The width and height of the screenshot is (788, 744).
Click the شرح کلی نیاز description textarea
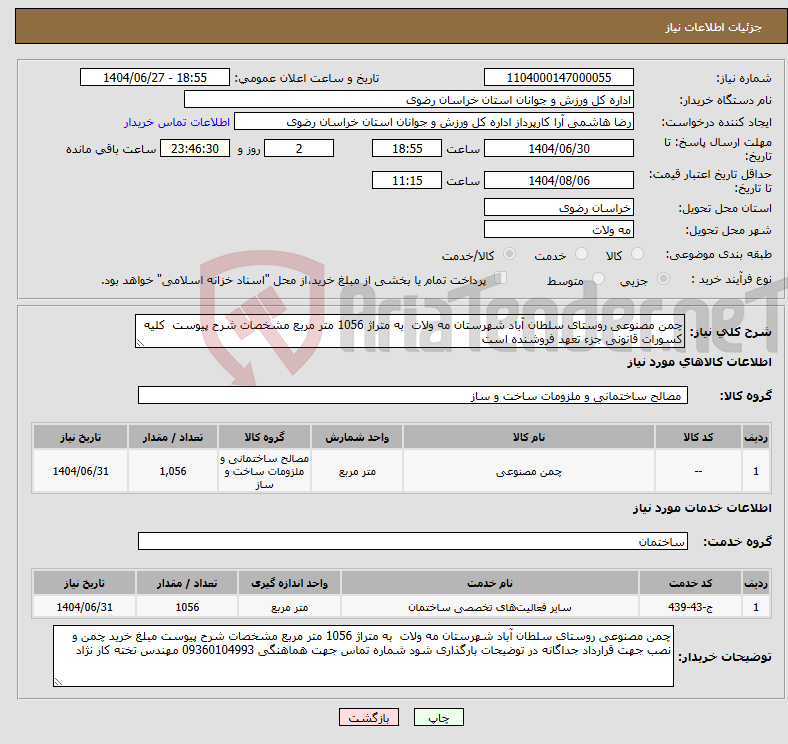(x=410, y=331)
